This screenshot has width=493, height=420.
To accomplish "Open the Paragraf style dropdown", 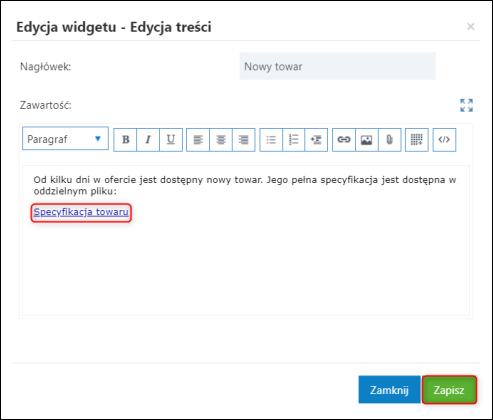I will tap(65, 138).
